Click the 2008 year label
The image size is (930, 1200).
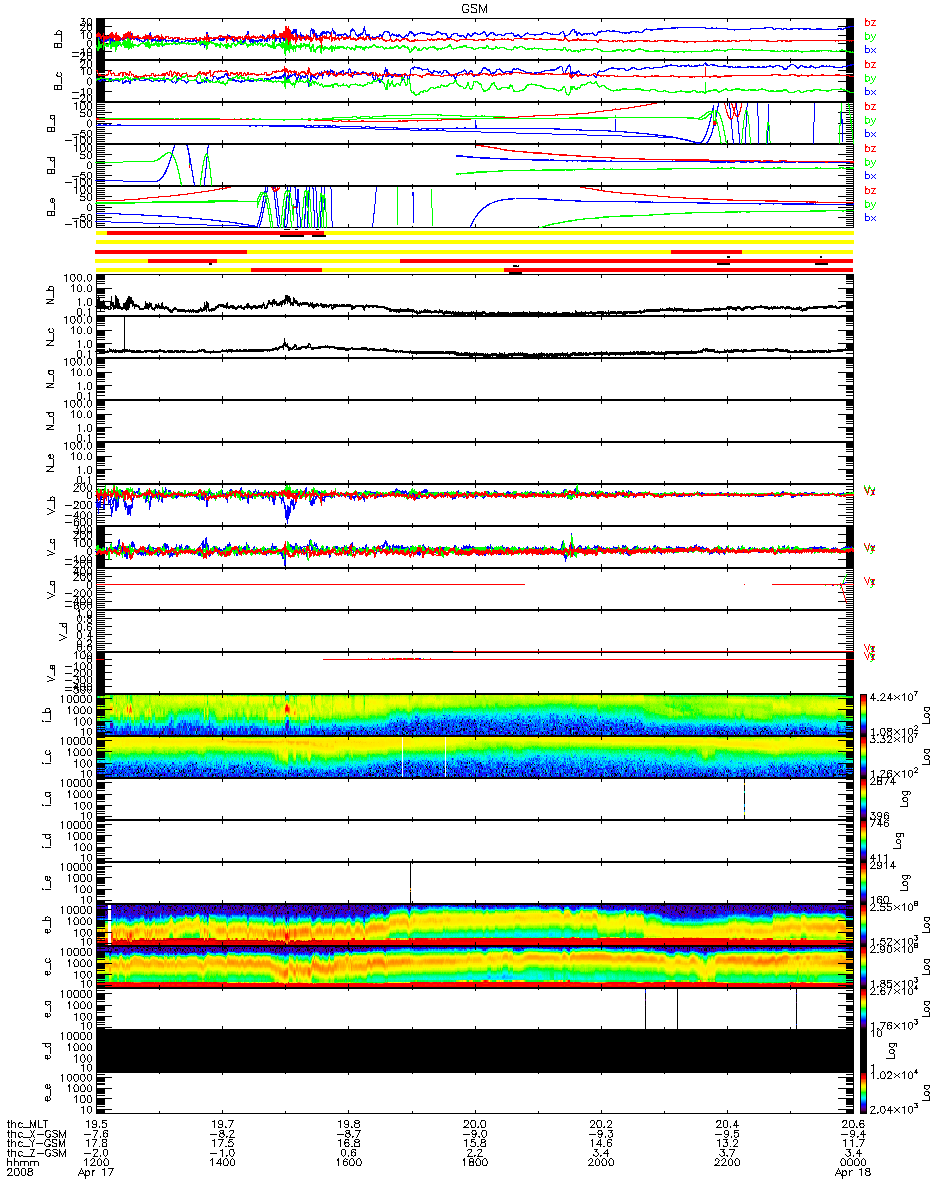pyautogui.click(x=19, y=1172)
